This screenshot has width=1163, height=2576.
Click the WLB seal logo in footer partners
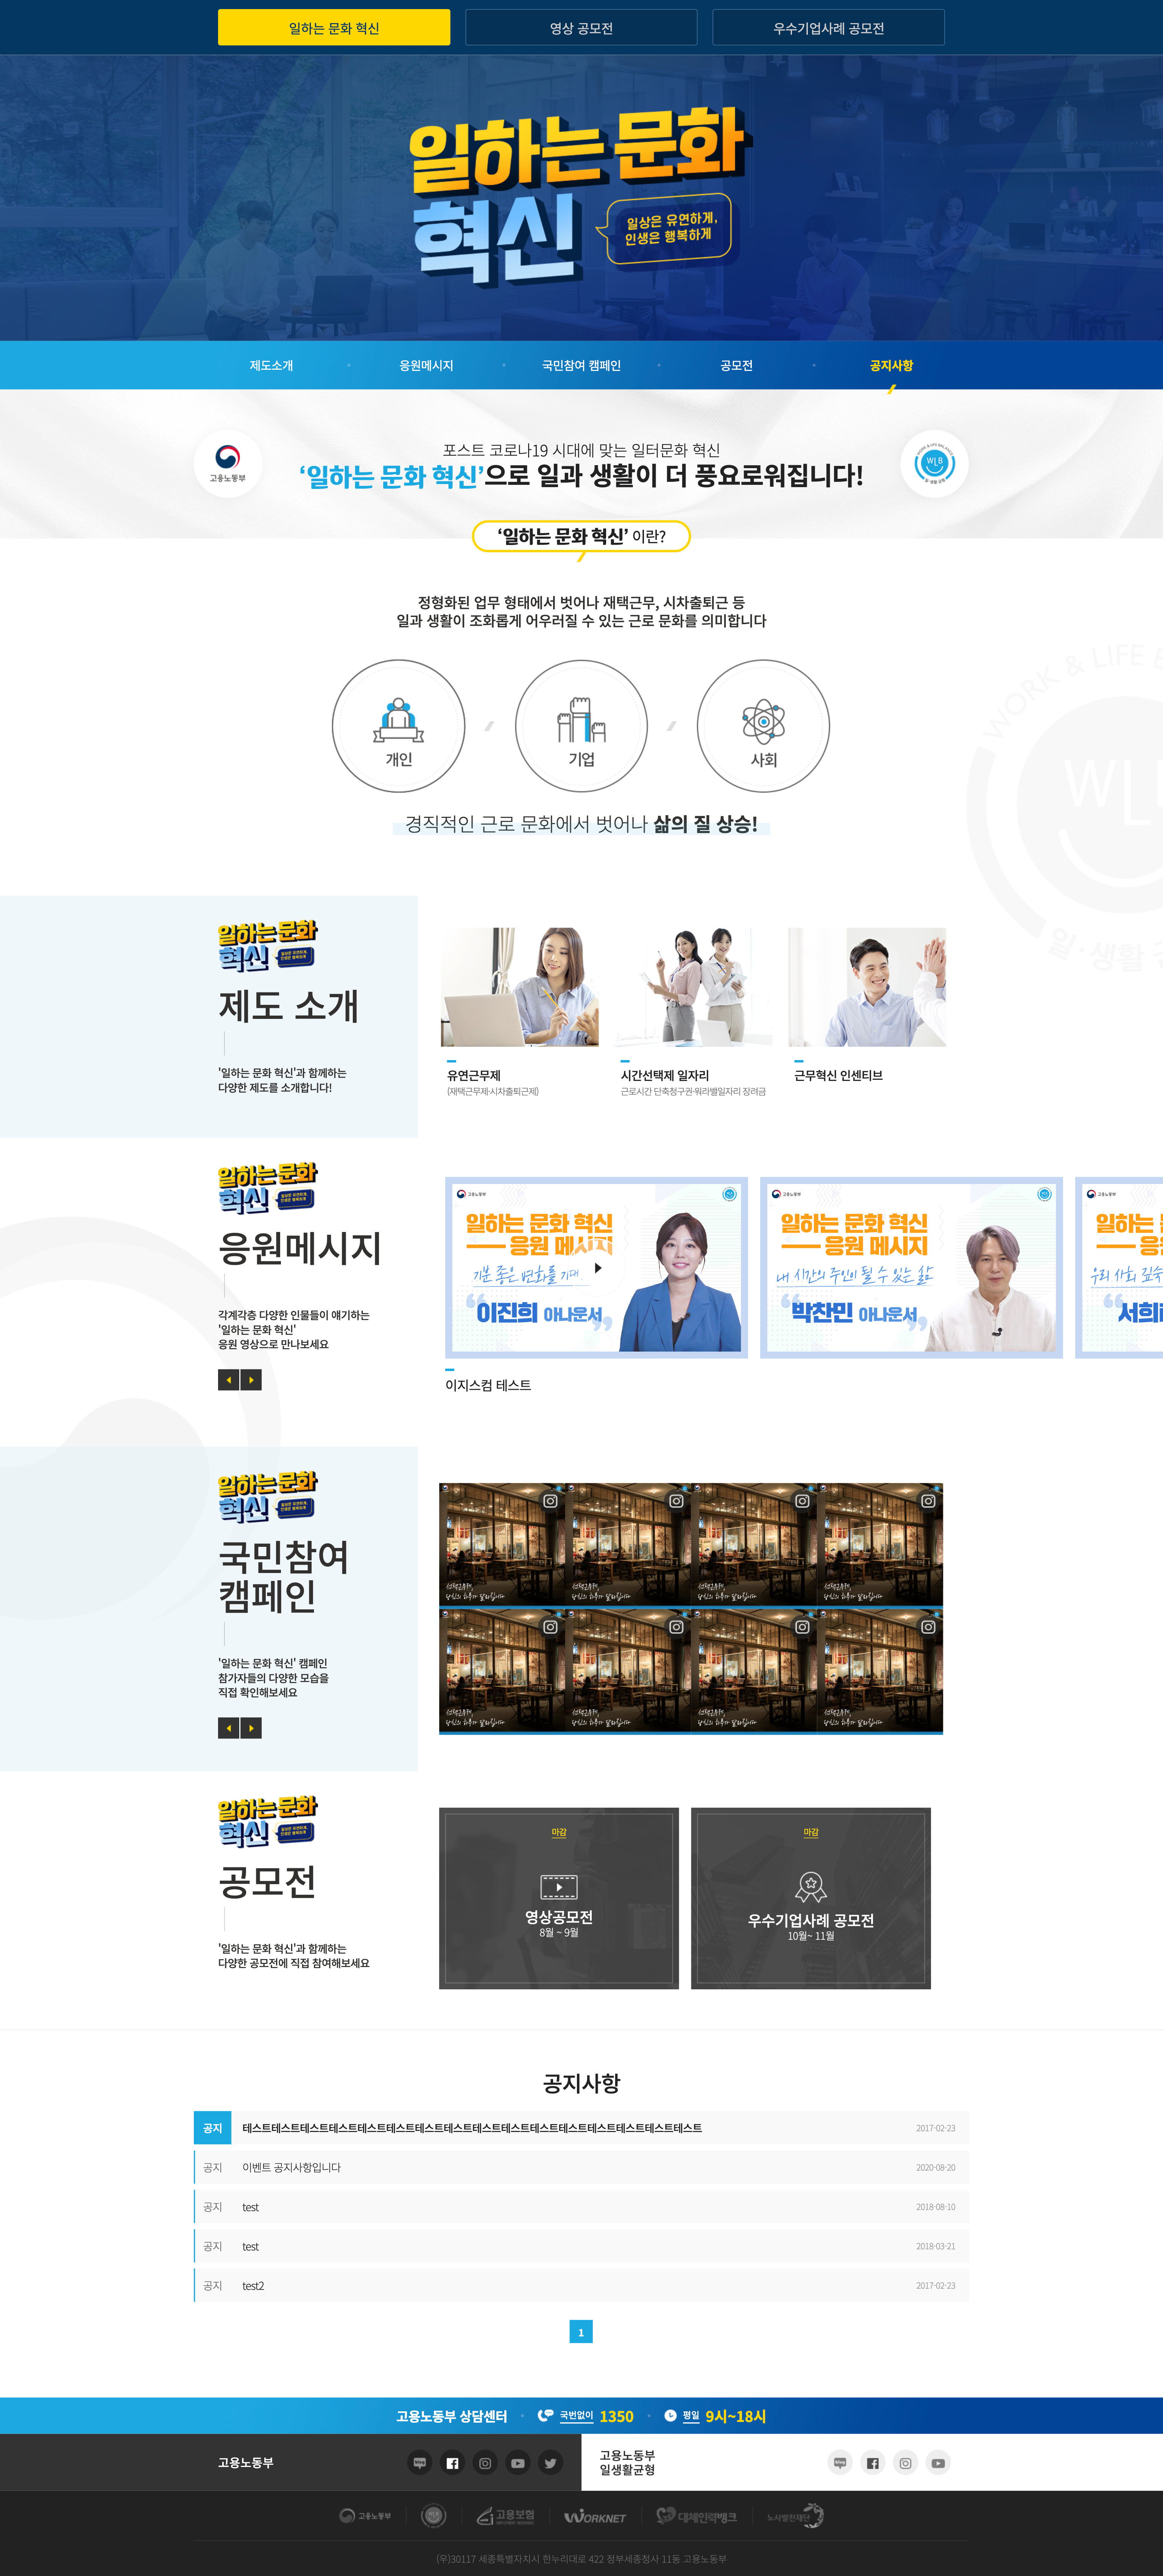433,2516
